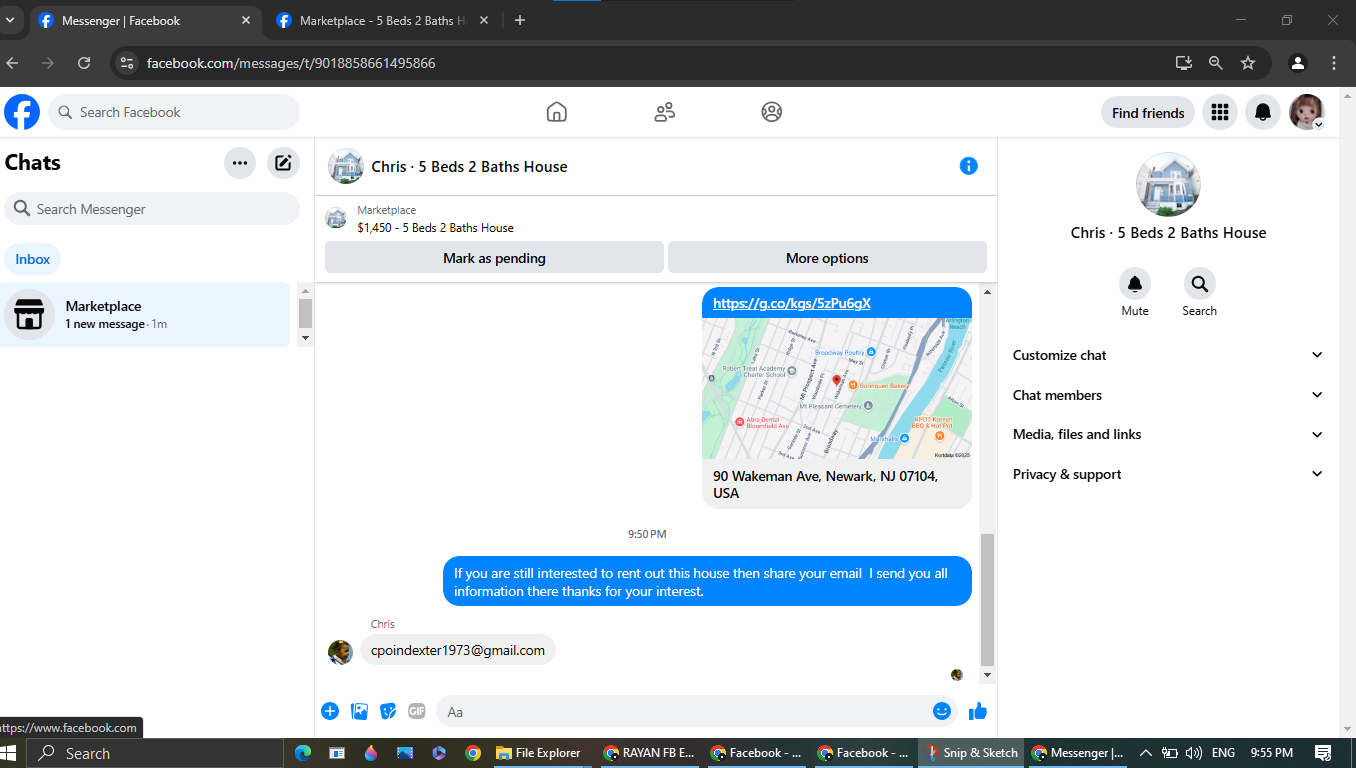This screenshot has width=1356, height=768.
Task: Click the blue conversation information icon
Action: click(x=968, y=166)
